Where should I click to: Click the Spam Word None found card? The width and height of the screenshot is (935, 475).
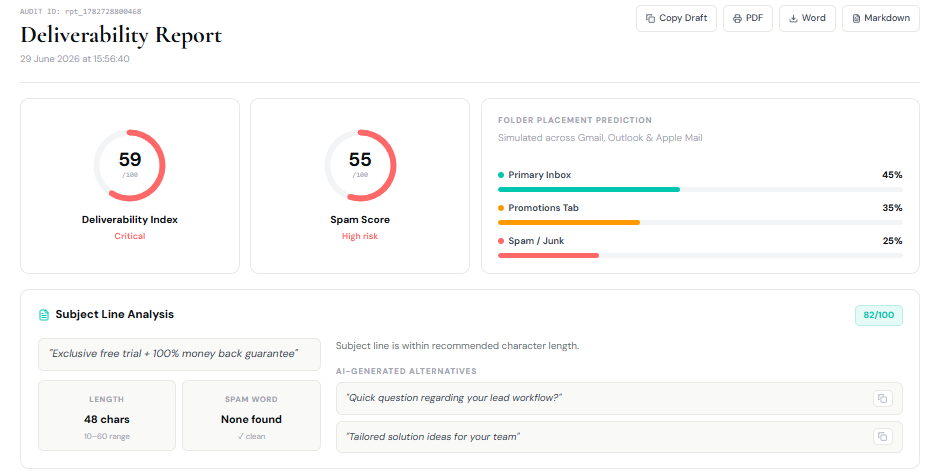click(251, 416)
